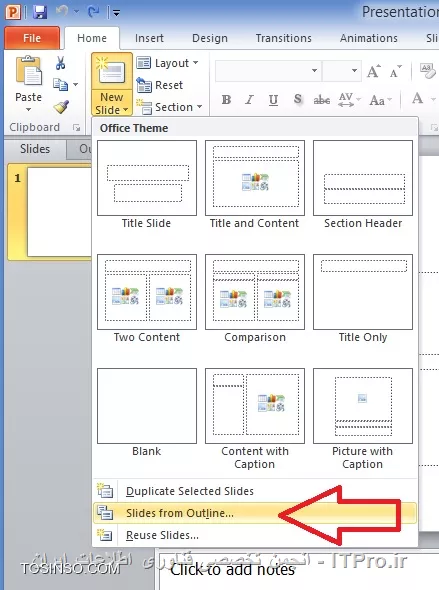The height and width of the screenshot is (590, 439).
Task: Toggle underline formatting
Action: (273, 100)
